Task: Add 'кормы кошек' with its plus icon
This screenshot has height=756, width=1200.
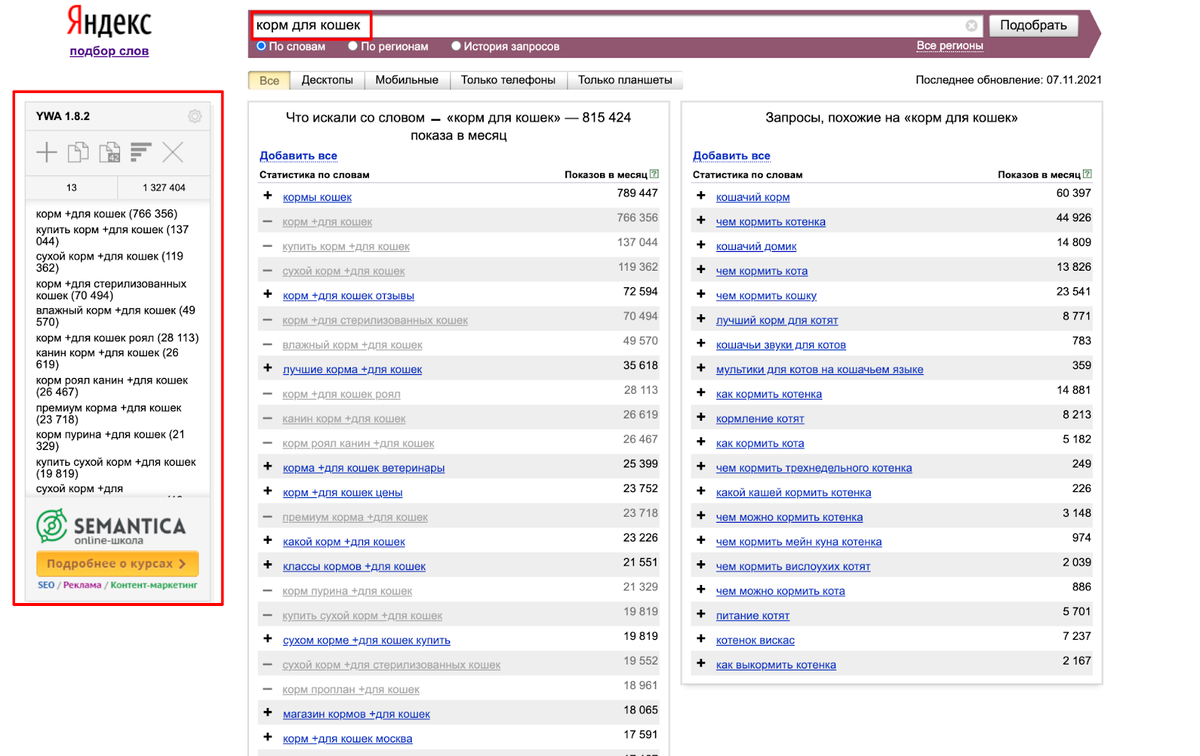Action: coord(268,196)
